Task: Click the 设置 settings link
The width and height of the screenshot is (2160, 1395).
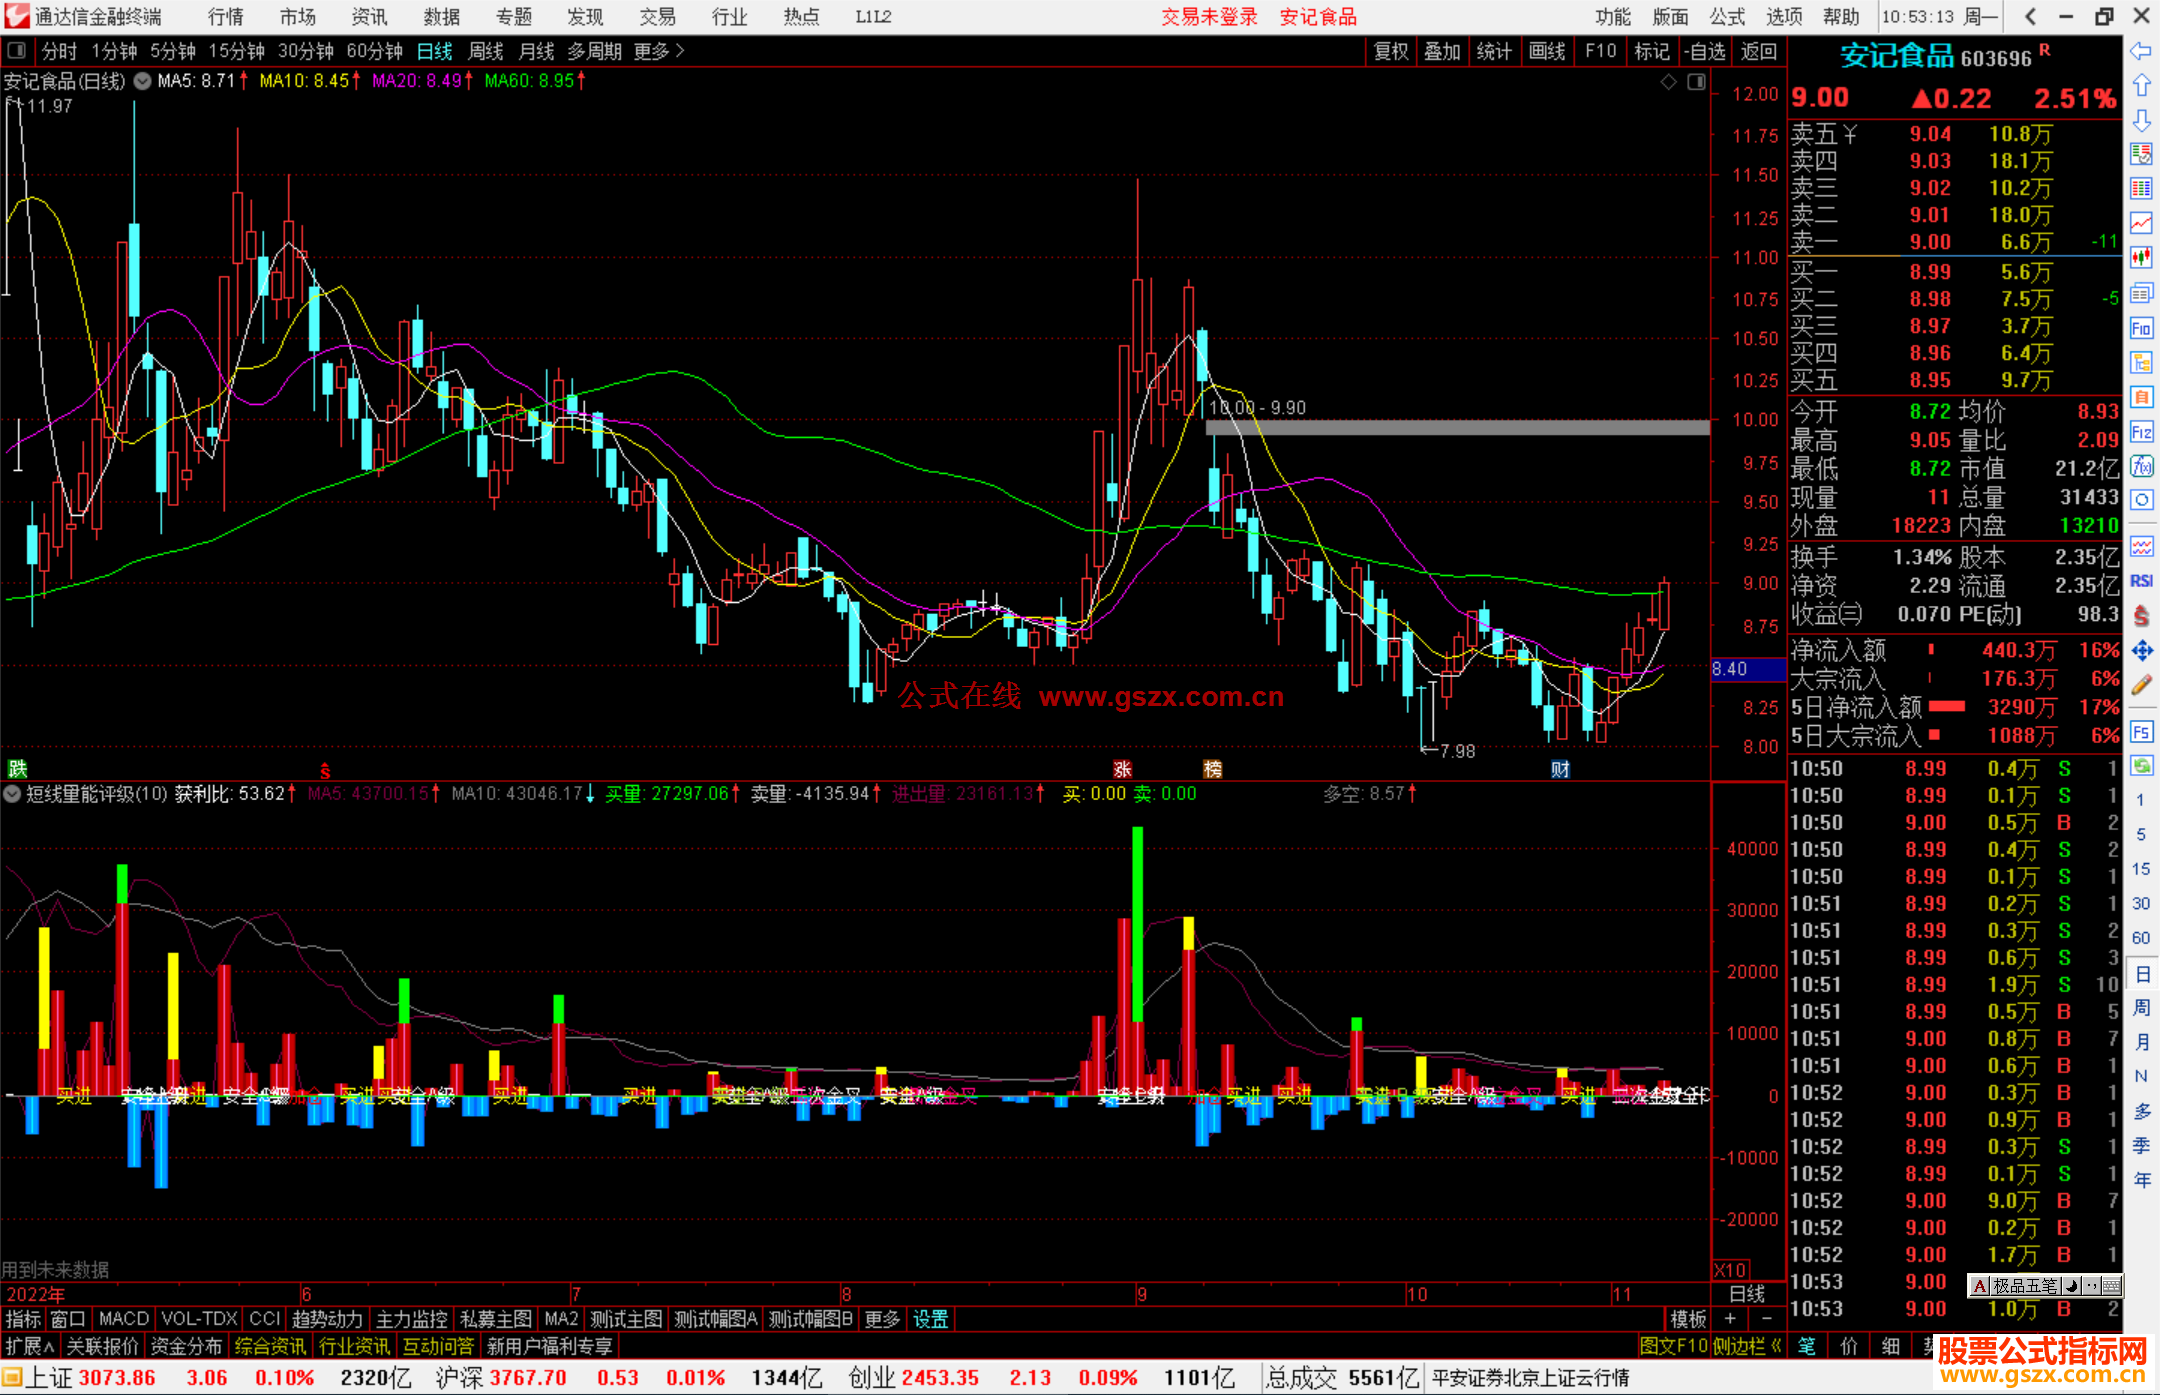Action: (930, 1319)
